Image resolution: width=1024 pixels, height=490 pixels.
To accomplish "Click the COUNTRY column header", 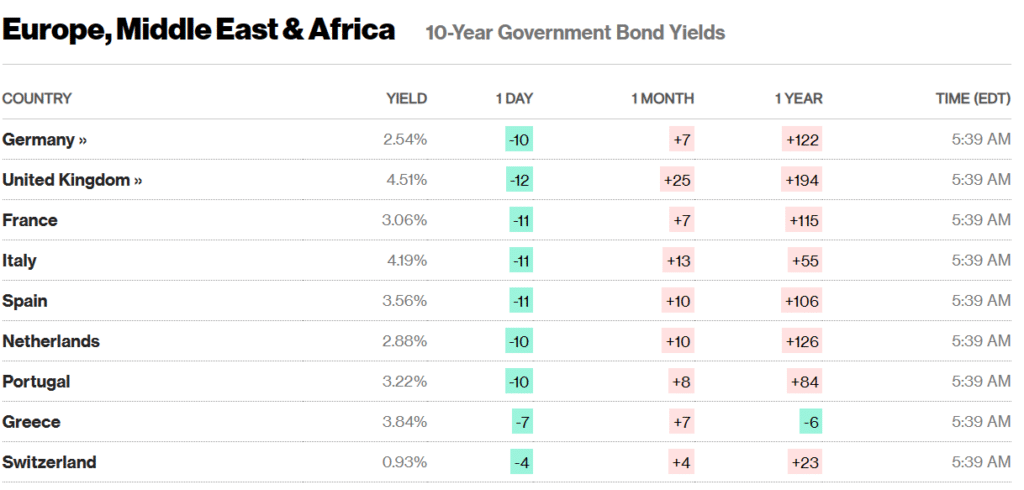I will tap(37, 98).
